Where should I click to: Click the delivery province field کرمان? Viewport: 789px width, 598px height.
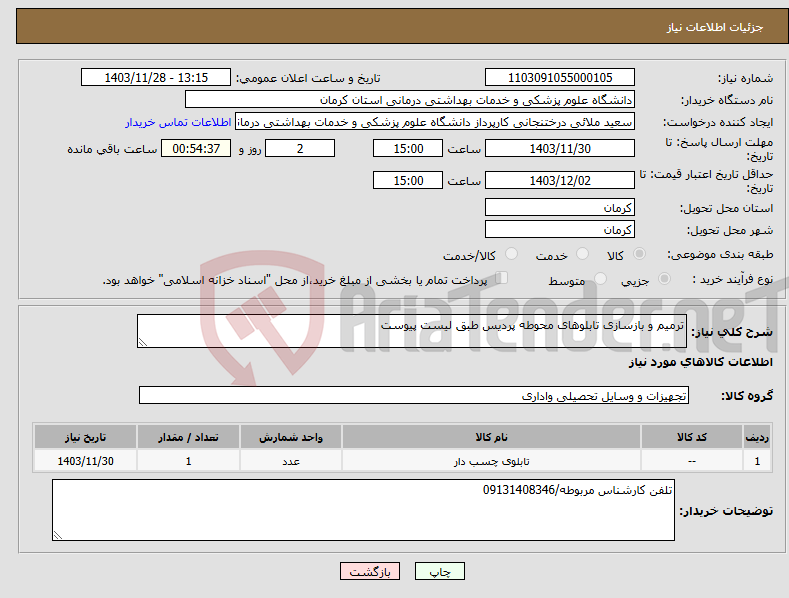[x=560, y=207]
